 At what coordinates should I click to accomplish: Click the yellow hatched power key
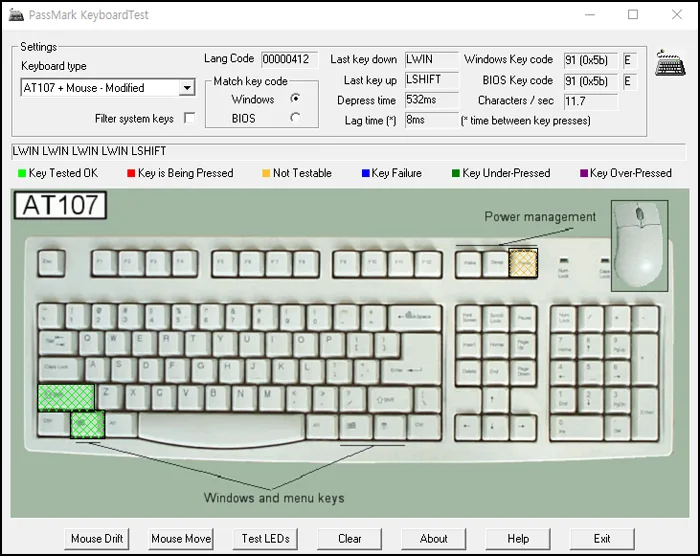click(x=523, y=263)
